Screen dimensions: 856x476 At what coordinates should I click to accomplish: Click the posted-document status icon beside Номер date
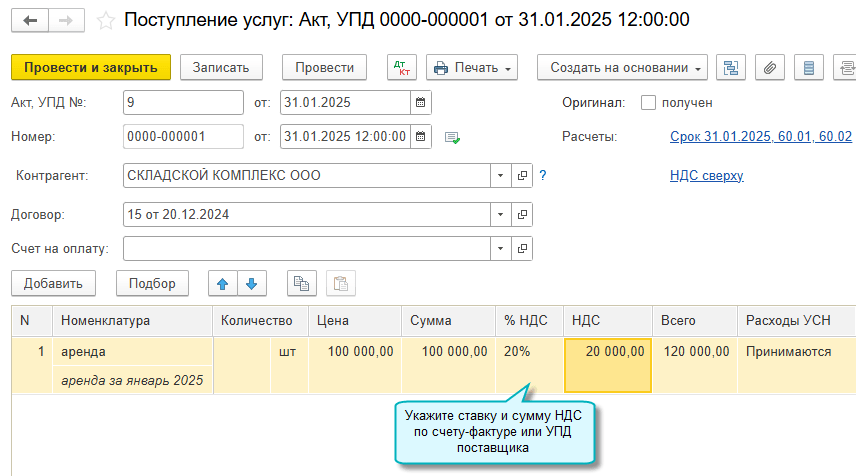pos(452,138)
